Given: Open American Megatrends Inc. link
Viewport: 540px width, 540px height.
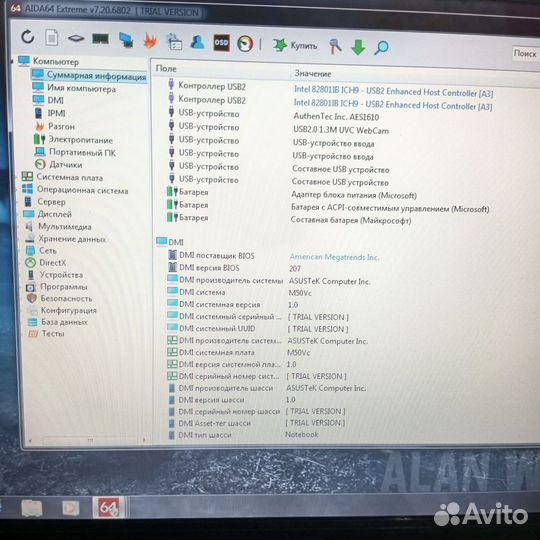Looking at the screenshot, I should pyautogui.click(x=334, y=257).
